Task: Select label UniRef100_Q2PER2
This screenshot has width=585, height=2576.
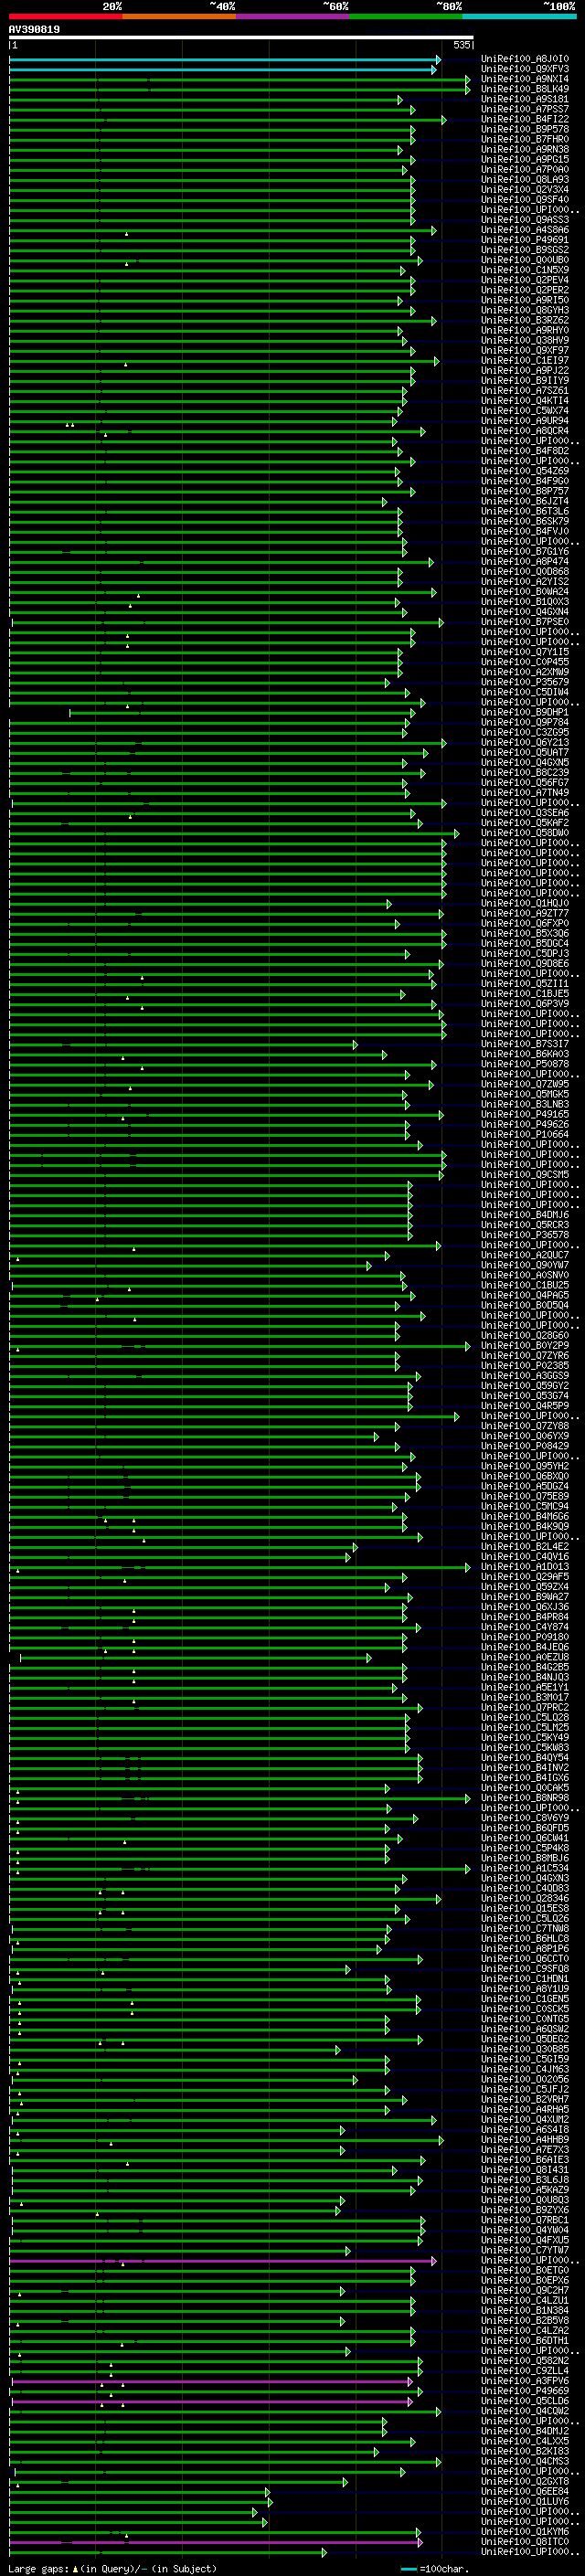Action: click(525, 290)
